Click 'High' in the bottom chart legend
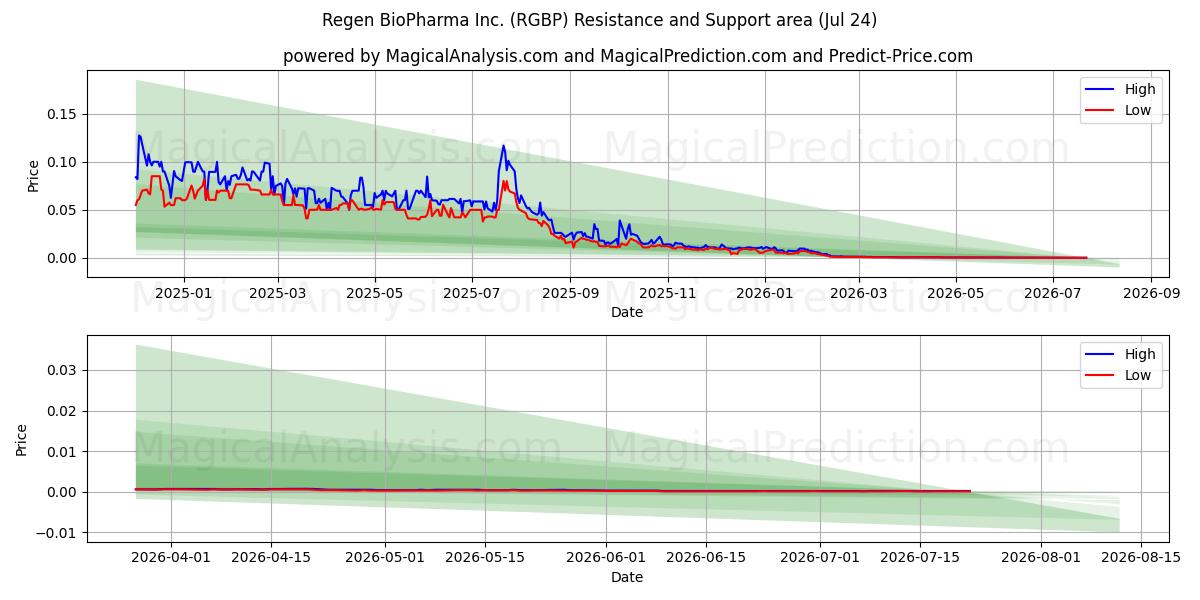 click(1139, 354)
